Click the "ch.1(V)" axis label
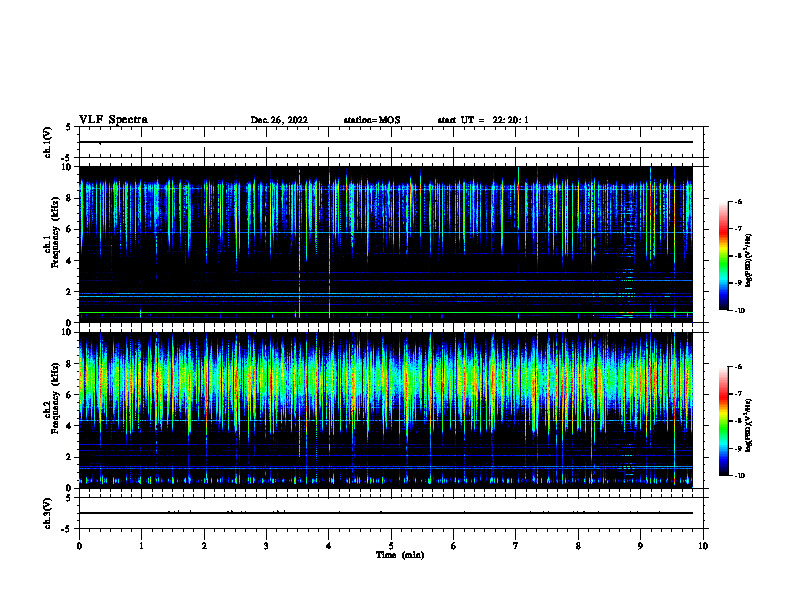Screen dimensions: 792x612 (x=47, y=142)
